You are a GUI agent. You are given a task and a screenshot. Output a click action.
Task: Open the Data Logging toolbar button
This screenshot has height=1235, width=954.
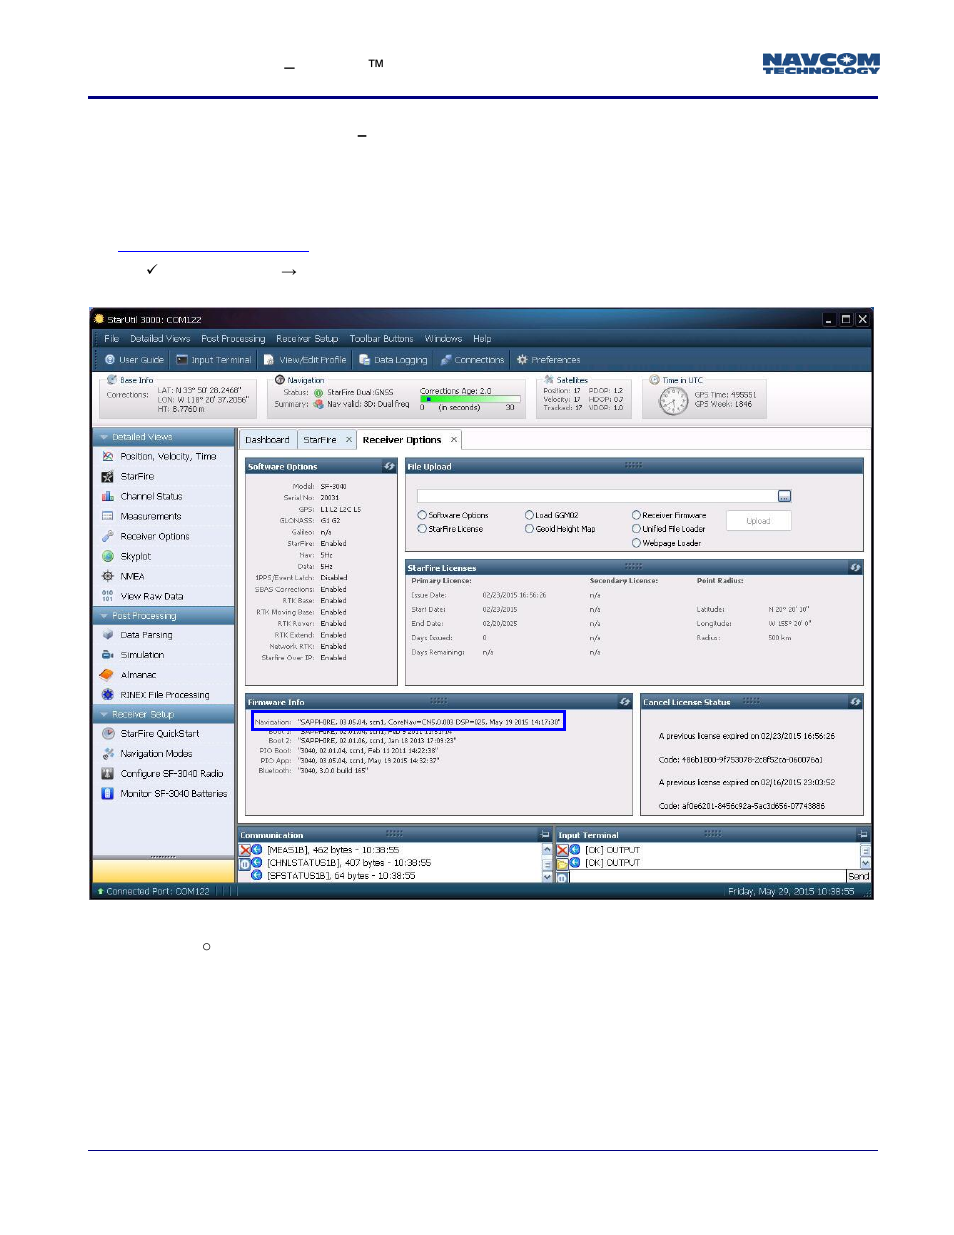point(393,360)
